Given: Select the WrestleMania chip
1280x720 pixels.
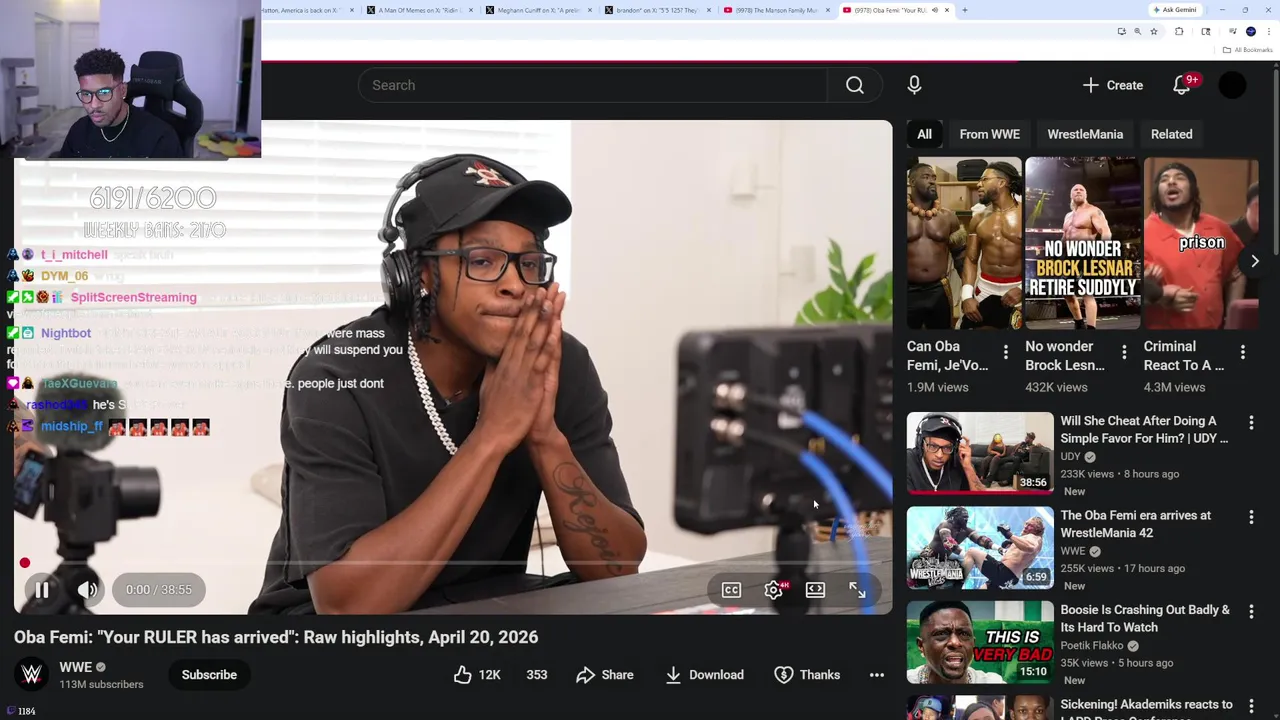Looking at the screenshot, I should tap(1085, 134).
